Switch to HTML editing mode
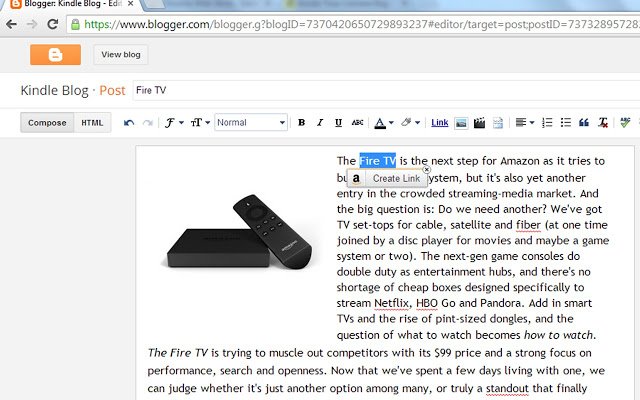Screen dimensions: 640x400 click(92, 123)
